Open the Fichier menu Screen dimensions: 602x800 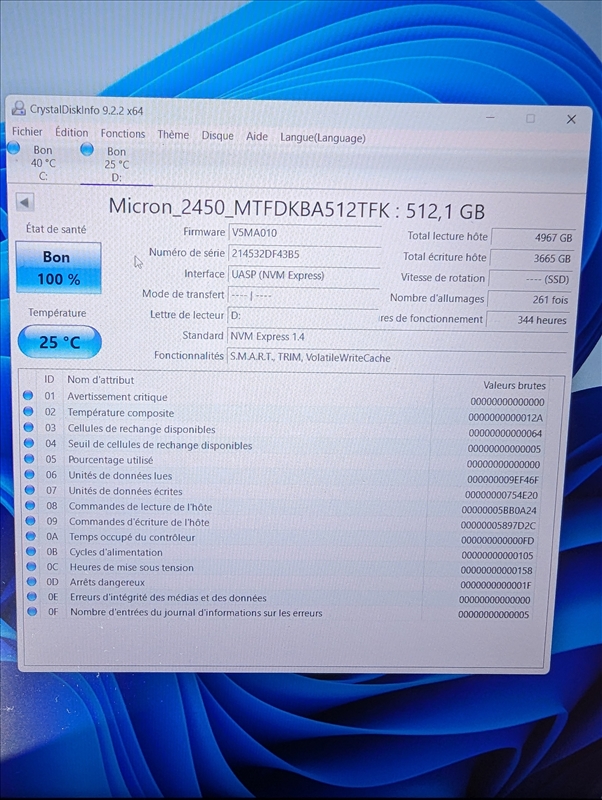[x=27, y=132]
